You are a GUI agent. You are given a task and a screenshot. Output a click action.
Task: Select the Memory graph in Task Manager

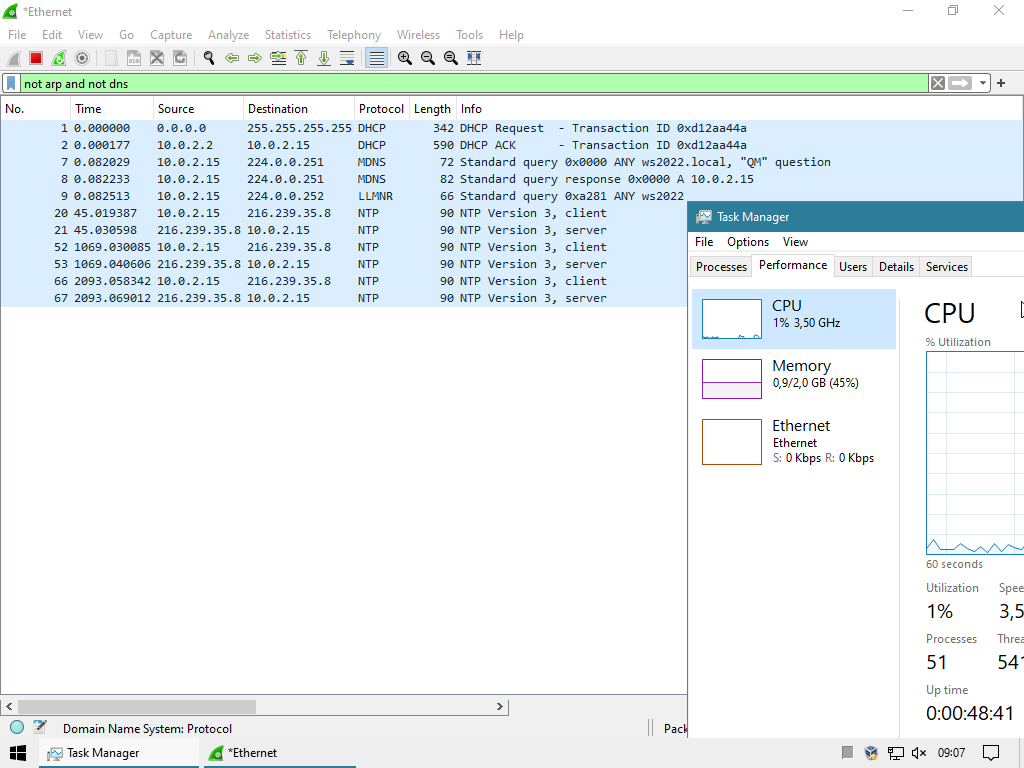coord(793,379)
